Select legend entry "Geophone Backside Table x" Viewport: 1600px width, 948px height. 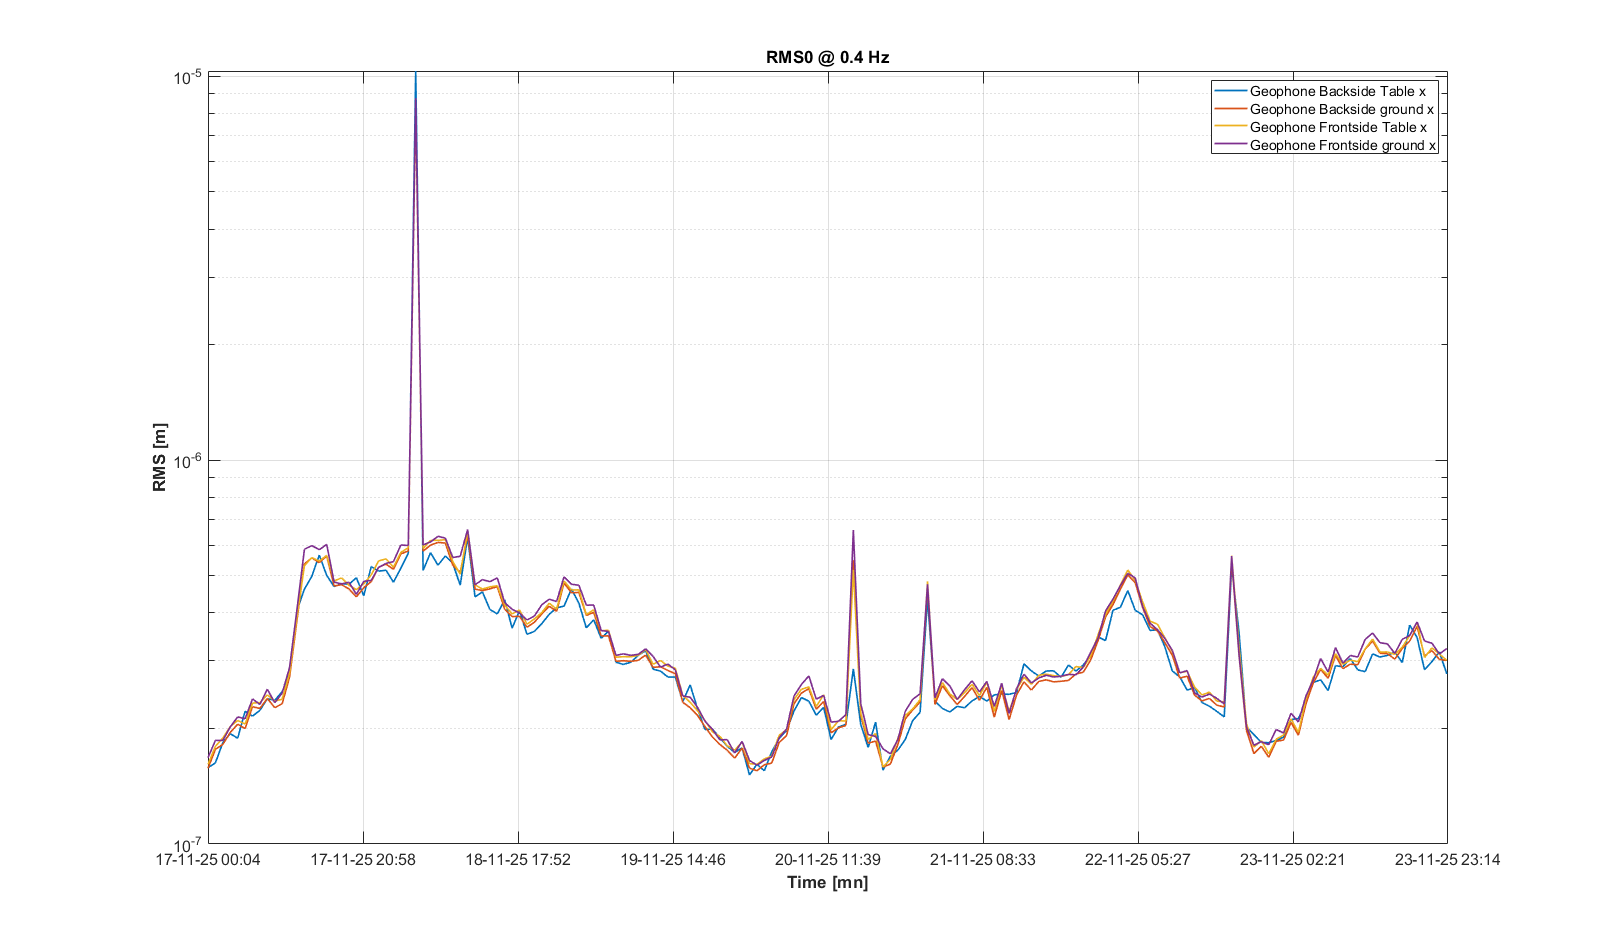pos(1337,91)
